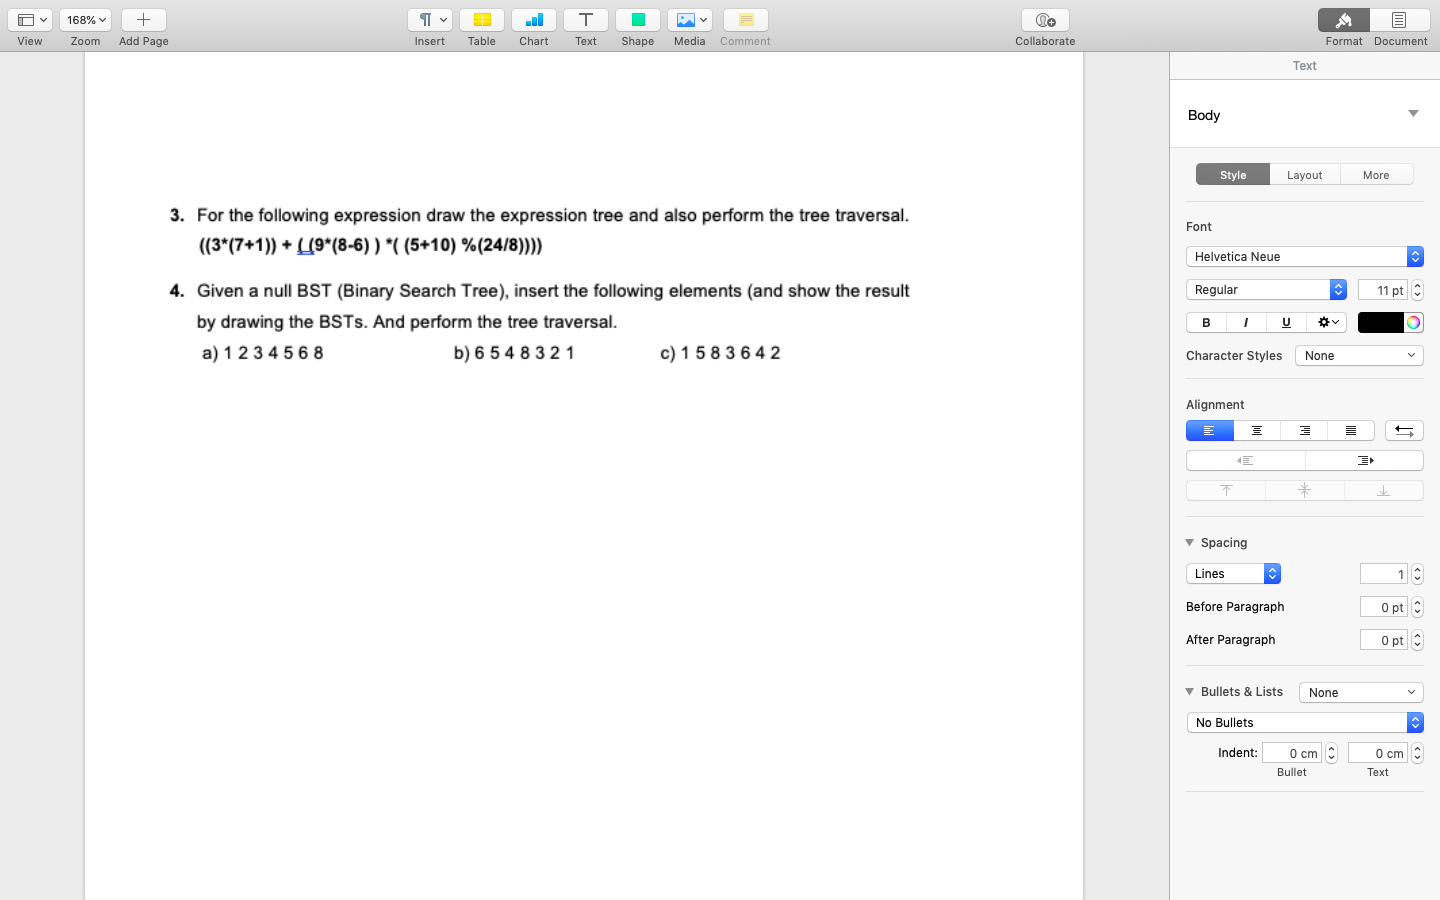Switch to the More tab in Format panel
1440x900 pixels.
[x=1376, y=174]
